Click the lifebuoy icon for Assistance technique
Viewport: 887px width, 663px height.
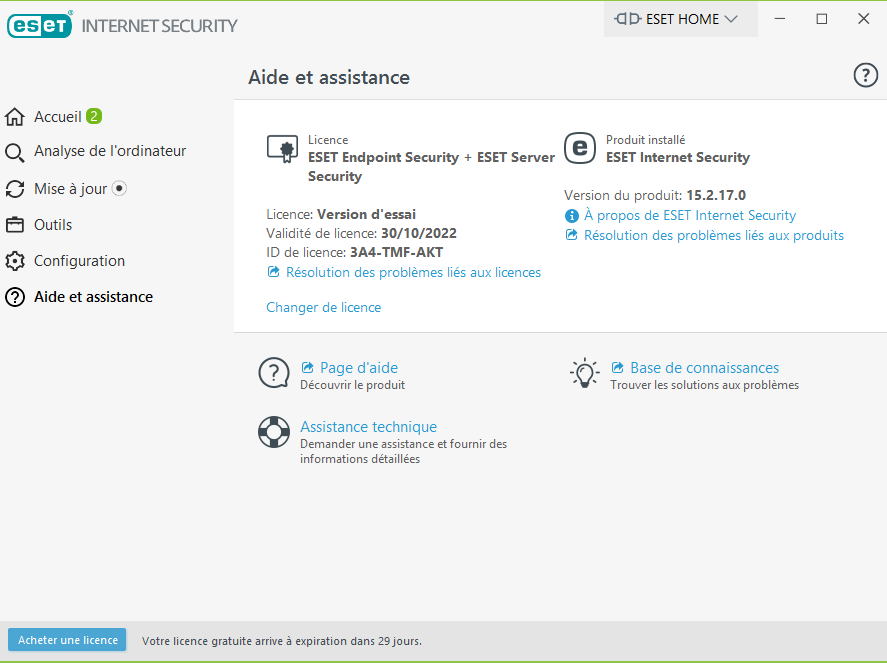[x=274, y=432]
